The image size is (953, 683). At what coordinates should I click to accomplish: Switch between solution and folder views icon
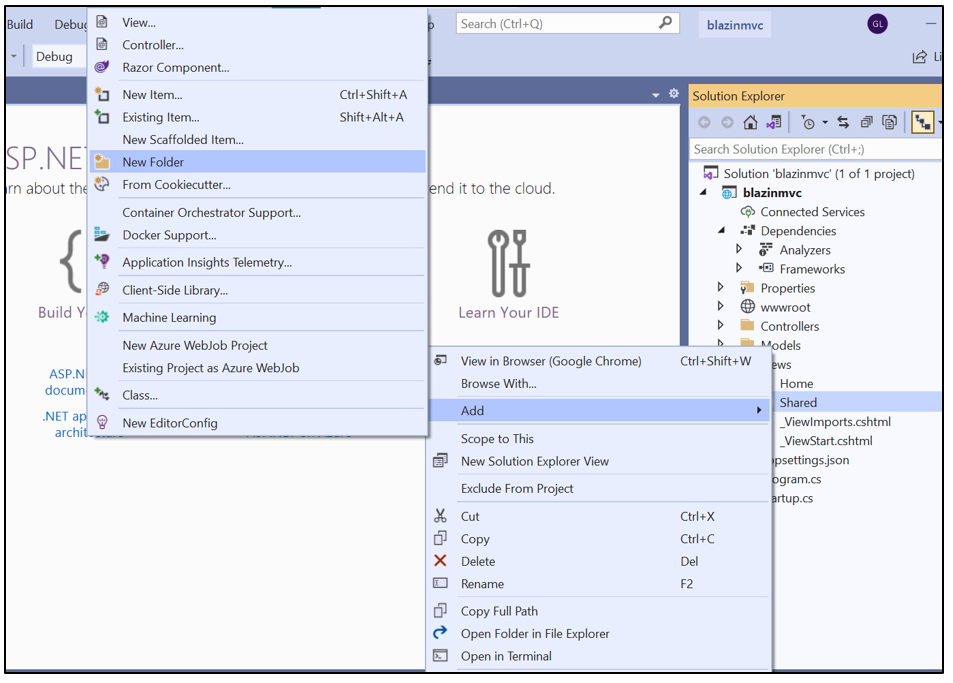(773, 122)
